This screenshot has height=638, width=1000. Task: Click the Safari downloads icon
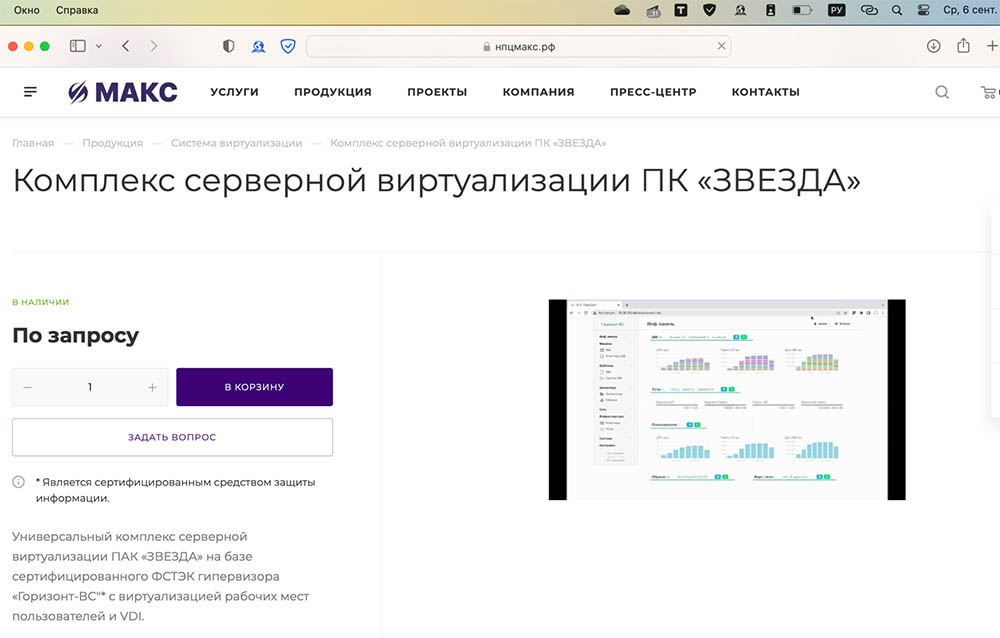(933, 46)
